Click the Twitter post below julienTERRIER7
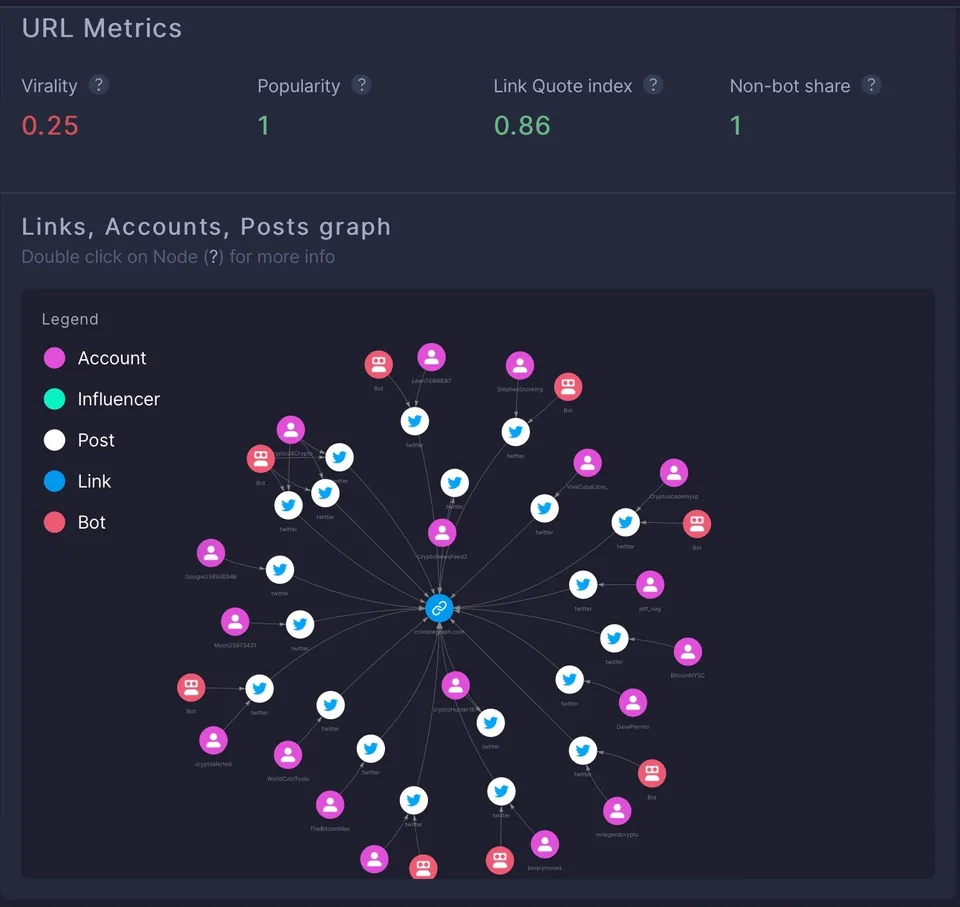 [414, 421]
